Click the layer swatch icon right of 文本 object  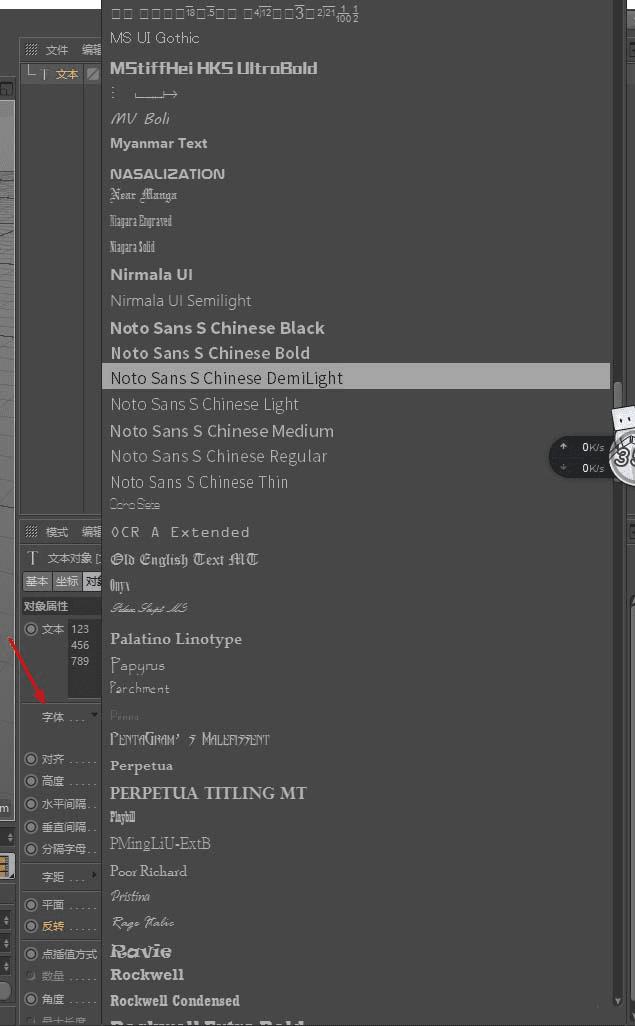coord(93,75)
